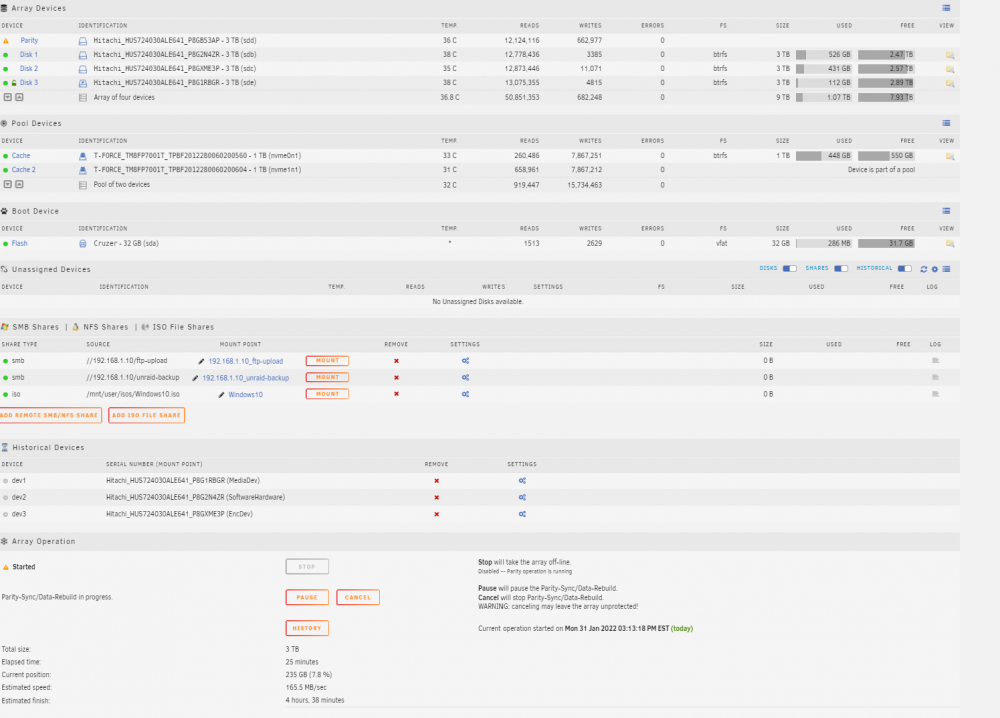This screenshot has height=718, width=1000.
Task: Click down arrow in Pool of two devices row
Action: 8,184
